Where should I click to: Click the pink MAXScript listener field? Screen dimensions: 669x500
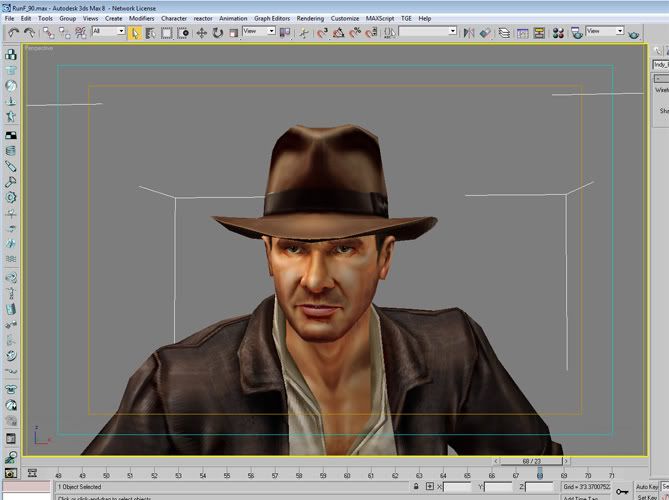click(x=27, y=486)
